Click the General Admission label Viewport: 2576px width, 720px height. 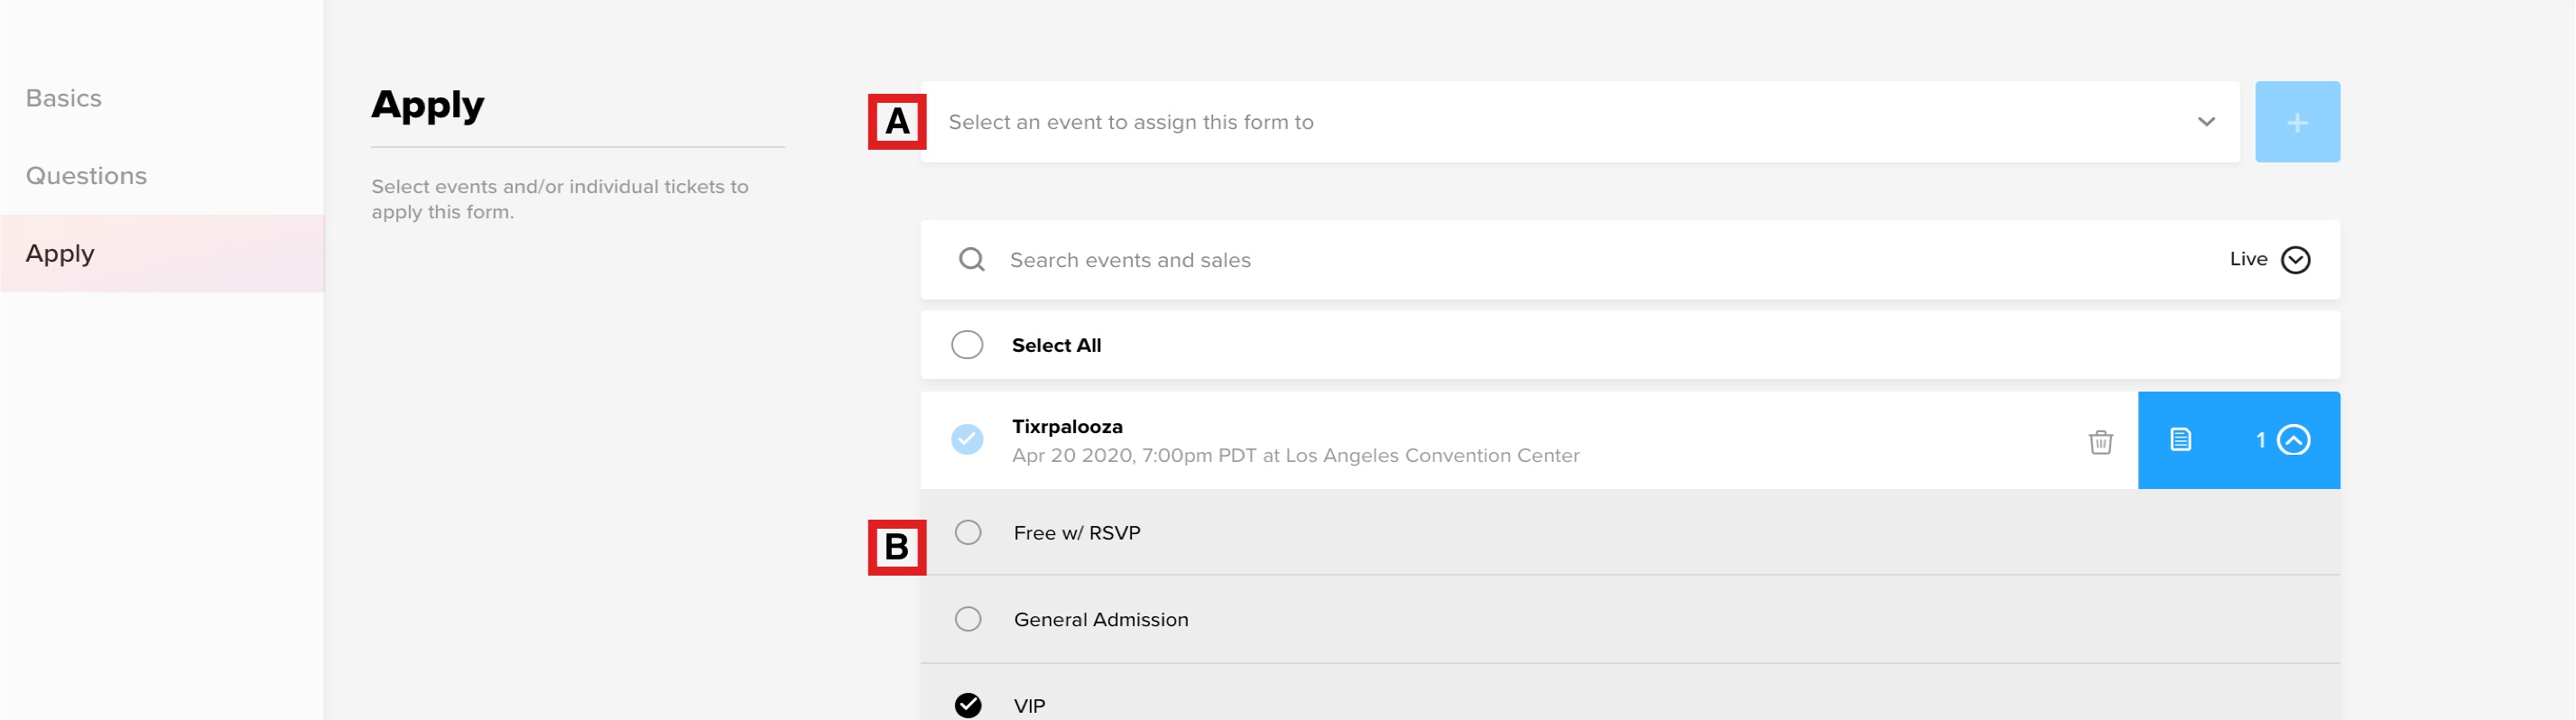click(1101, 620)
